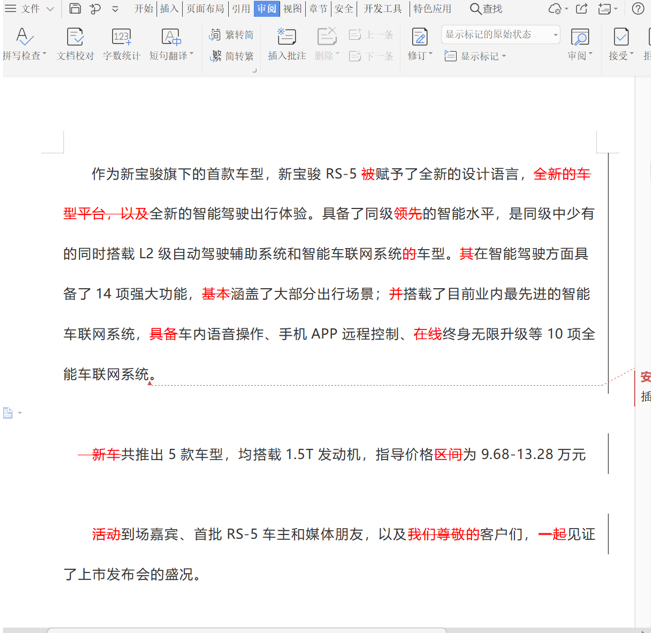Image resolution: width=651 pixels, height=633 pixels.
Task: Switch to the 开发工具 tab
Action: [383, 9]
